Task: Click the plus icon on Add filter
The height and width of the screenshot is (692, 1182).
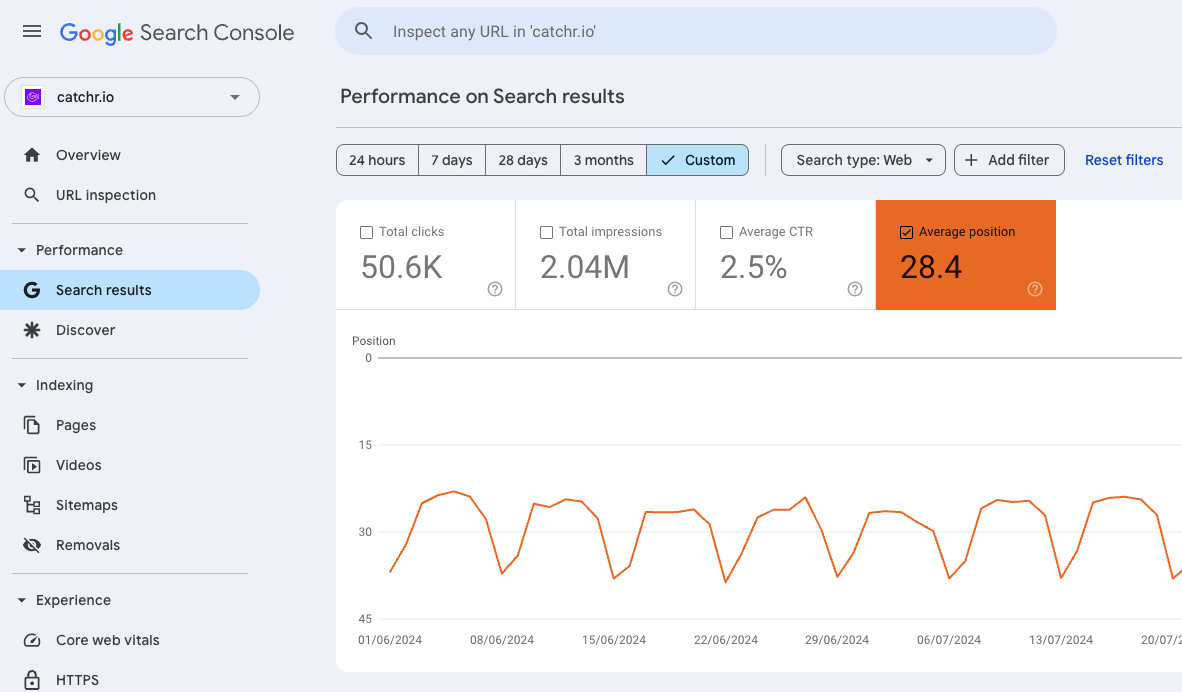Action: coord(971,160)
